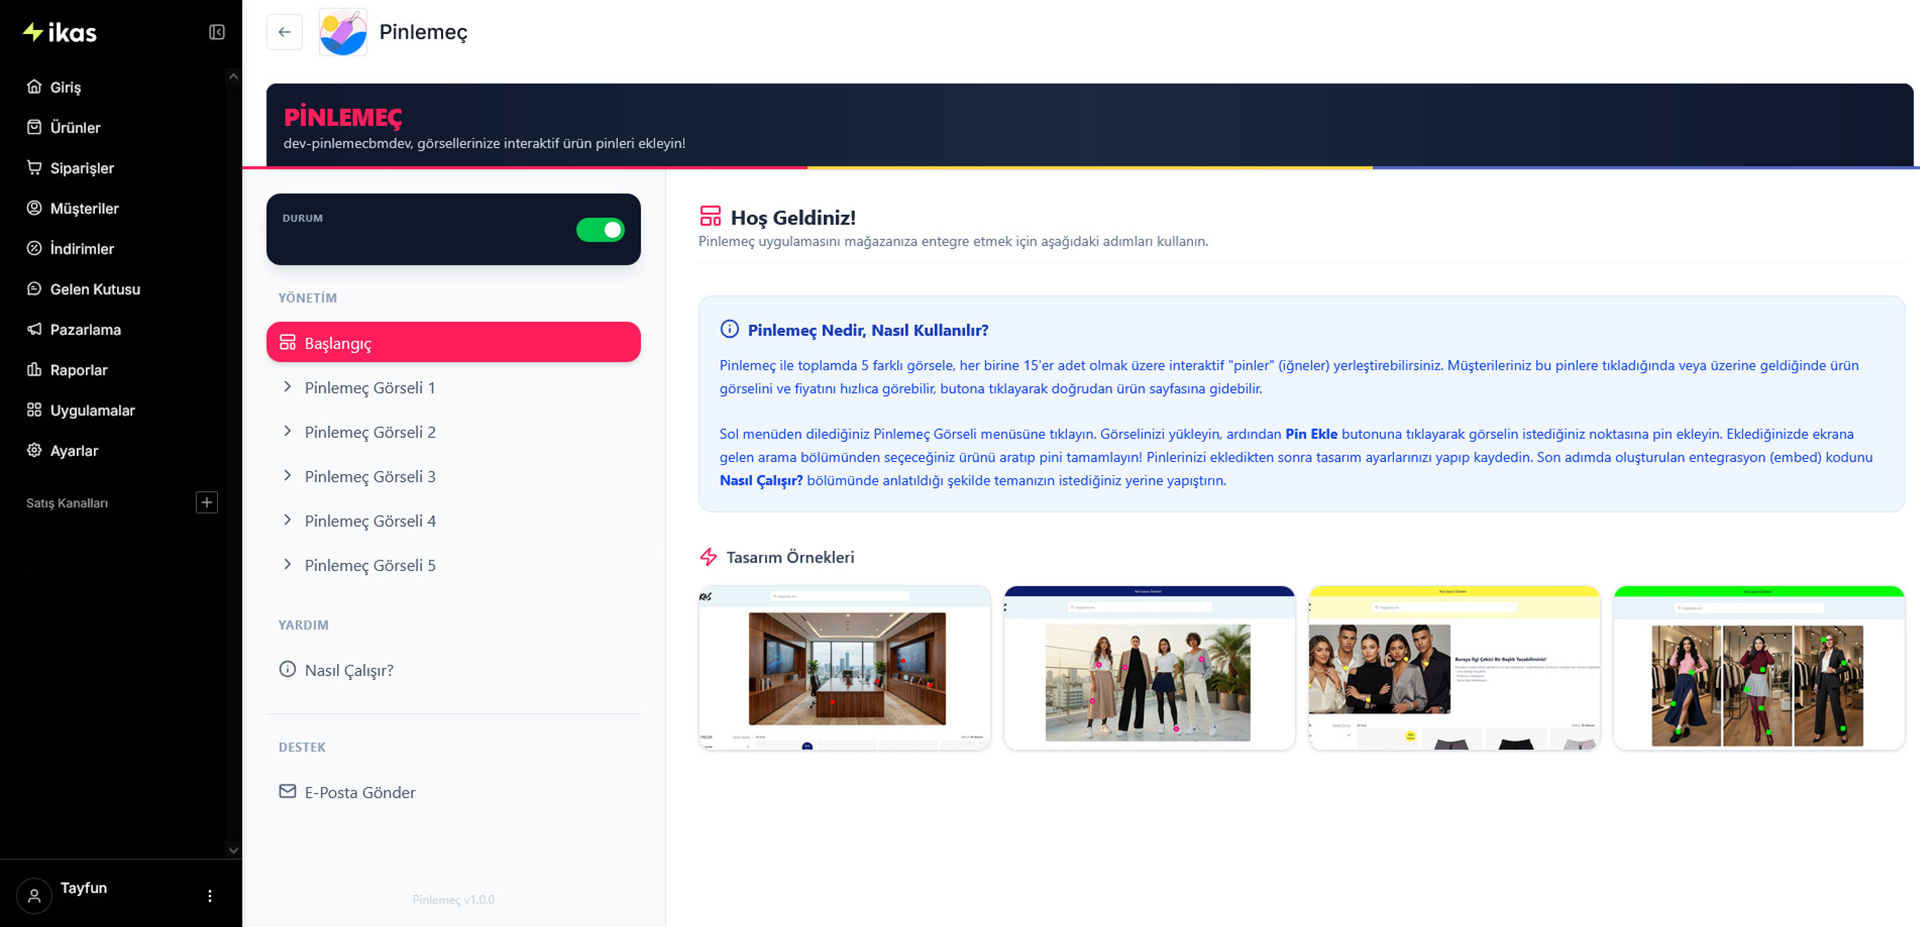The height and width of the screenshot is (927, 1920).
Task: Open the Nasıl Çalışır? help page
Action: coord(348,670)
